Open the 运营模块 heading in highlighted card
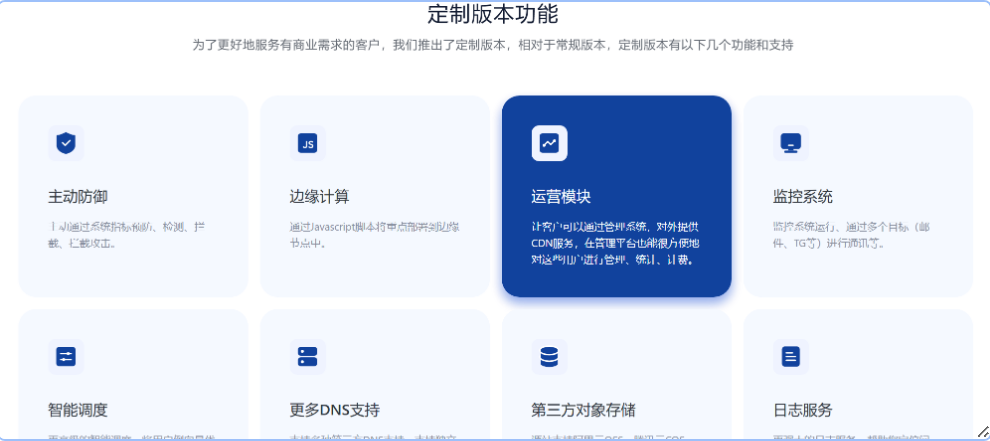 (x=561, y=196)
